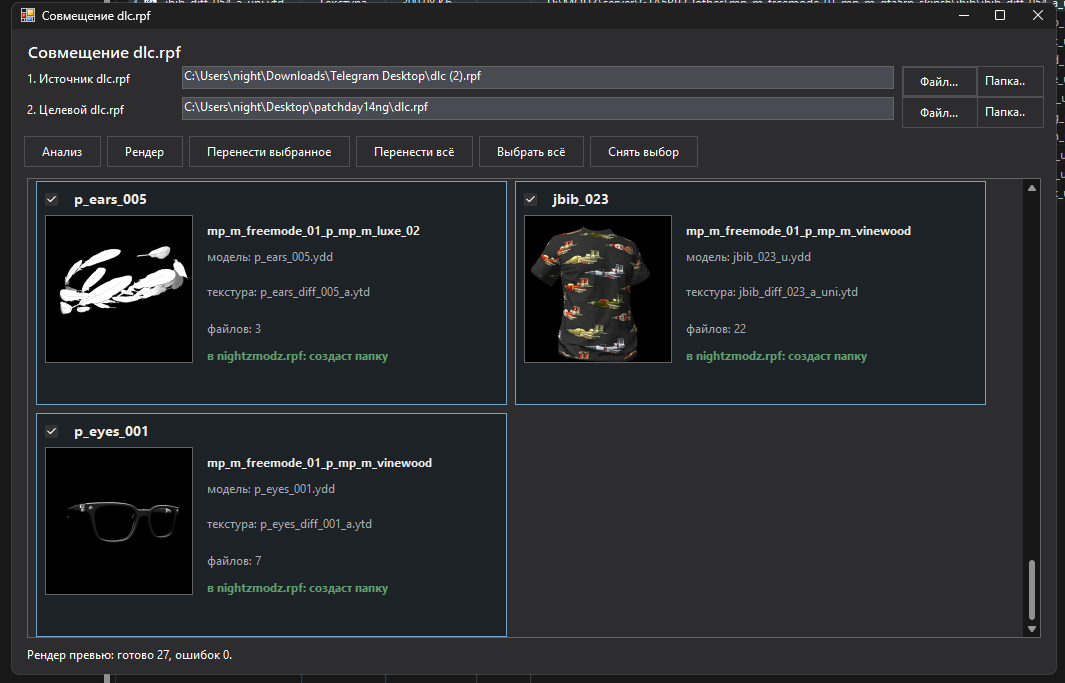Click the app icon in the title bar
Viewport: 1065px width, 683px height.
27,15
